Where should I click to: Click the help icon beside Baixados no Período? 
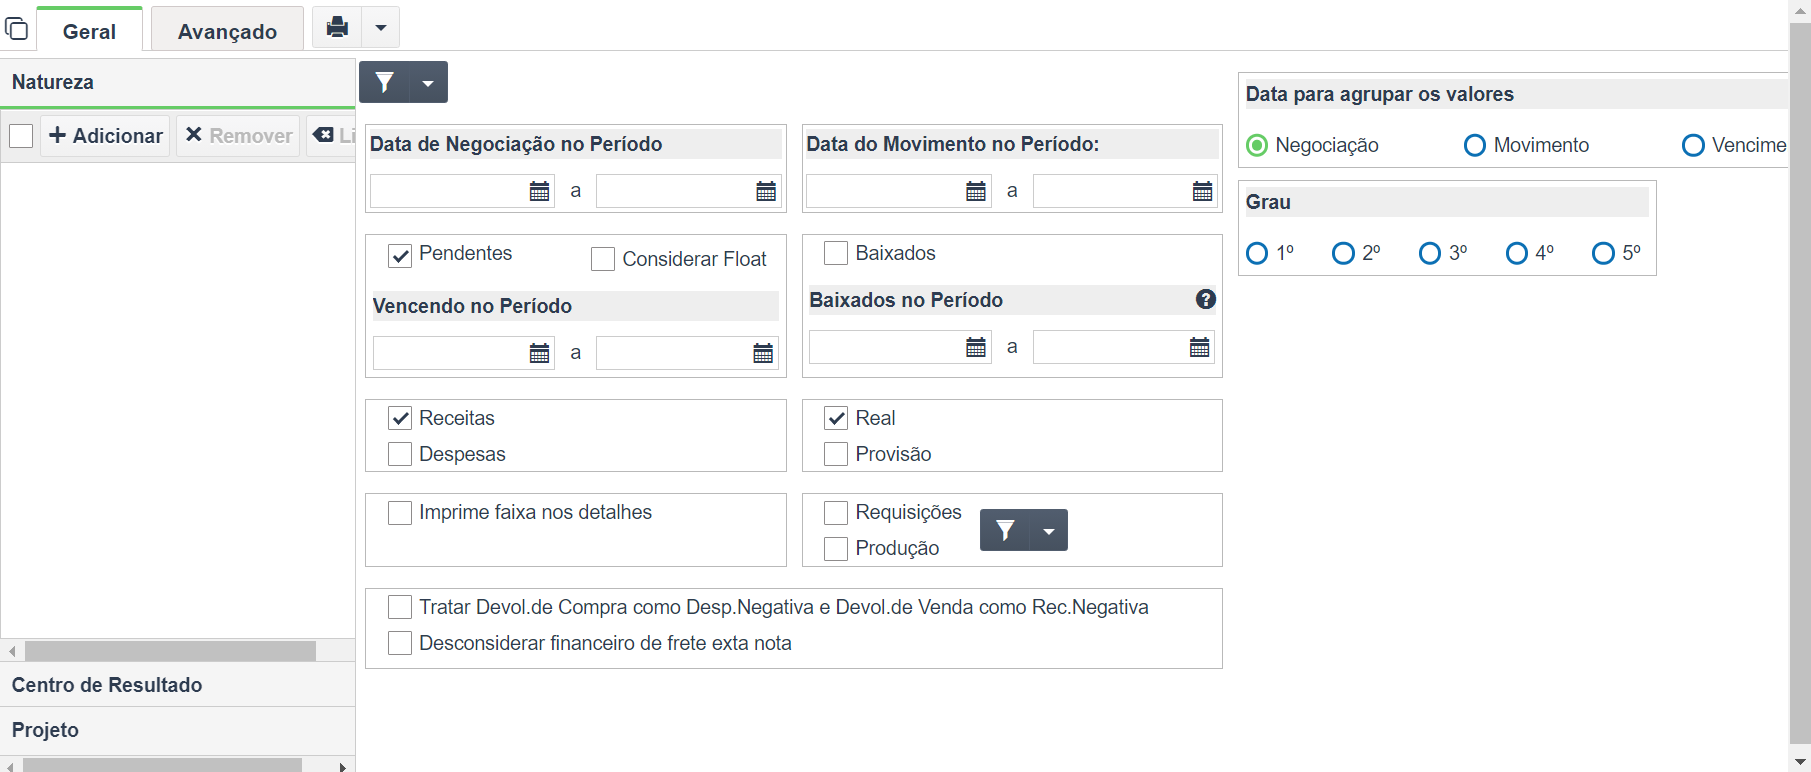point(1206,299)
